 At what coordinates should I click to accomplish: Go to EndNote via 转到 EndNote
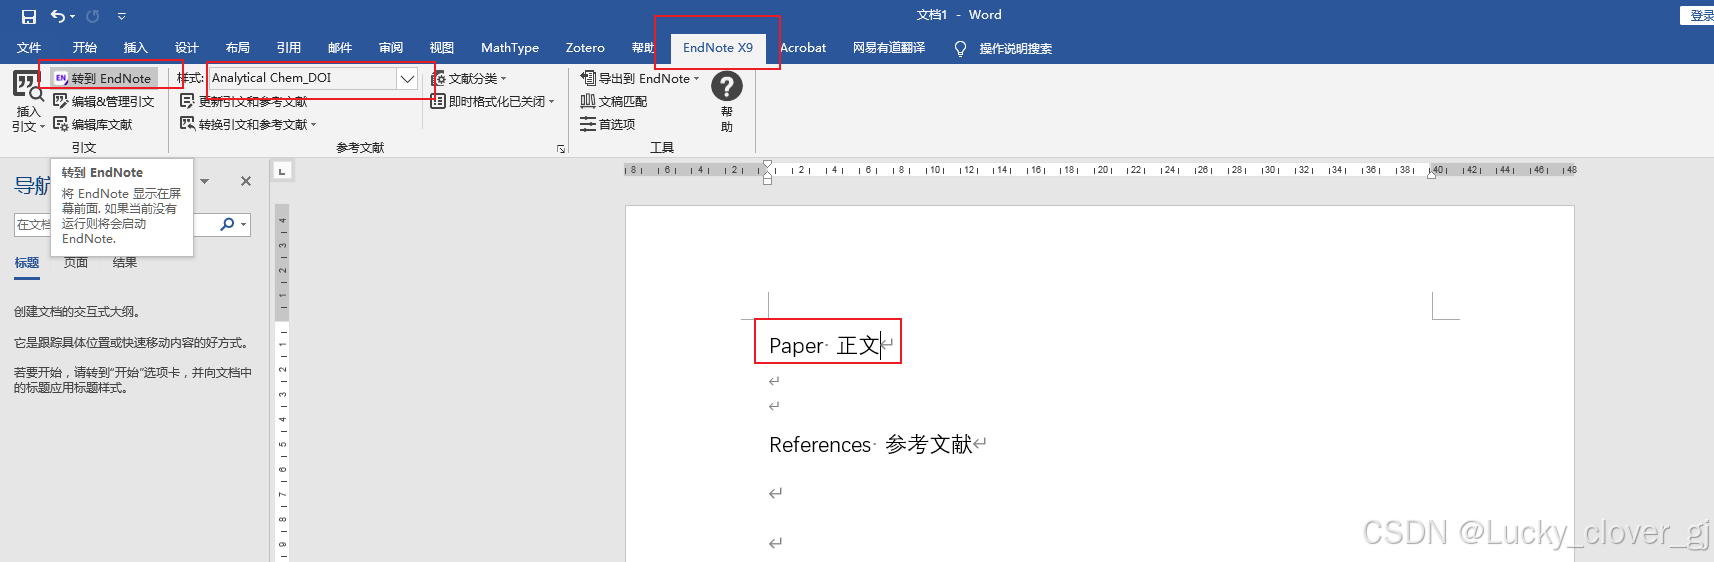[104, 78]
